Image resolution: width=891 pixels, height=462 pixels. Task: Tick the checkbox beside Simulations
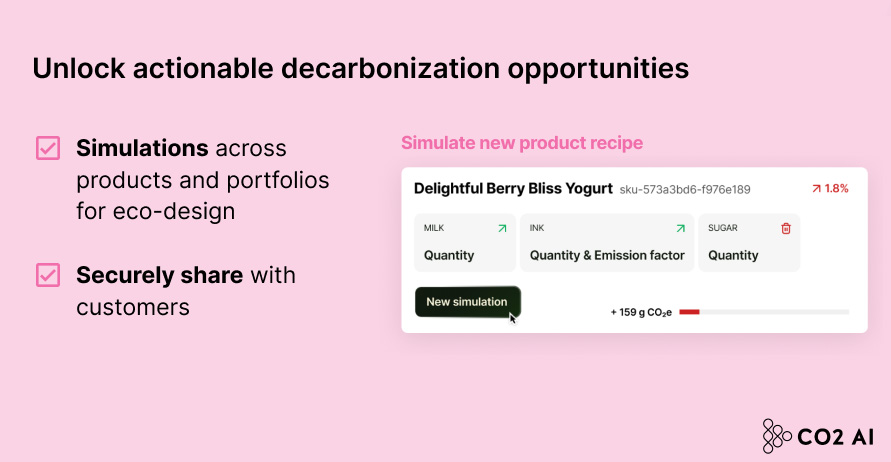(48, 148)
